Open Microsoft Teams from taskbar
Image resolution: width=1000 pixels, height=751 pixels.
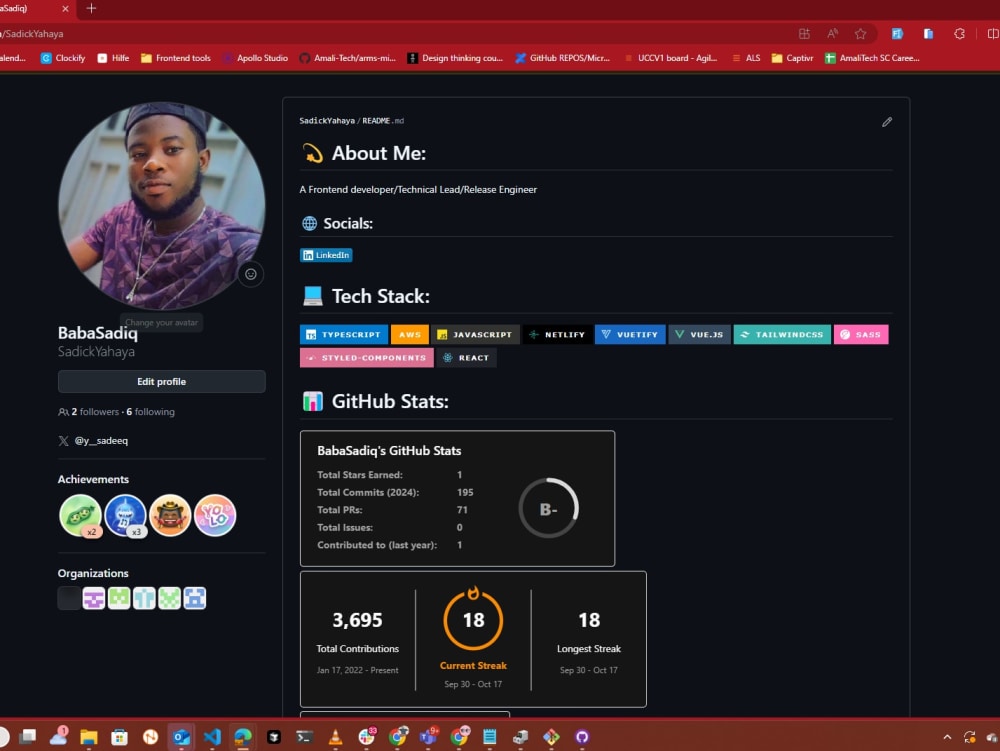(427, 737)
